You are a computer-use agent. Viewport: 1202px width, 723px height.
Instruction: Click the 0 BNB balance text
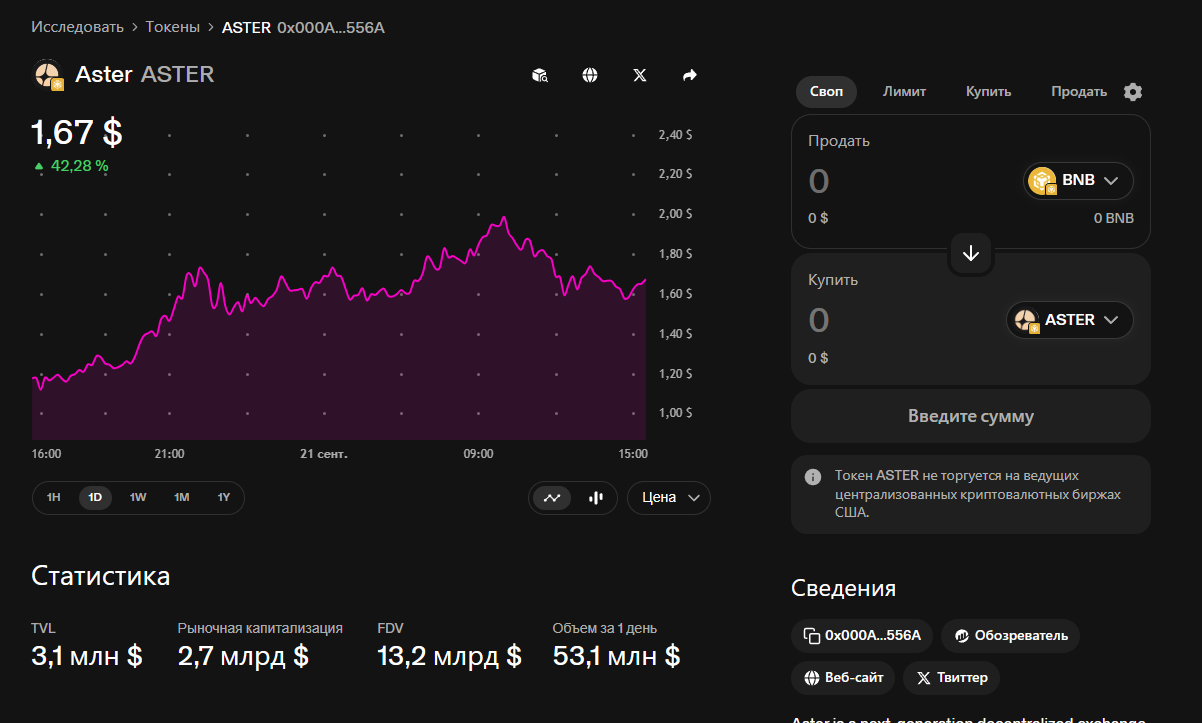[1114, 218]
